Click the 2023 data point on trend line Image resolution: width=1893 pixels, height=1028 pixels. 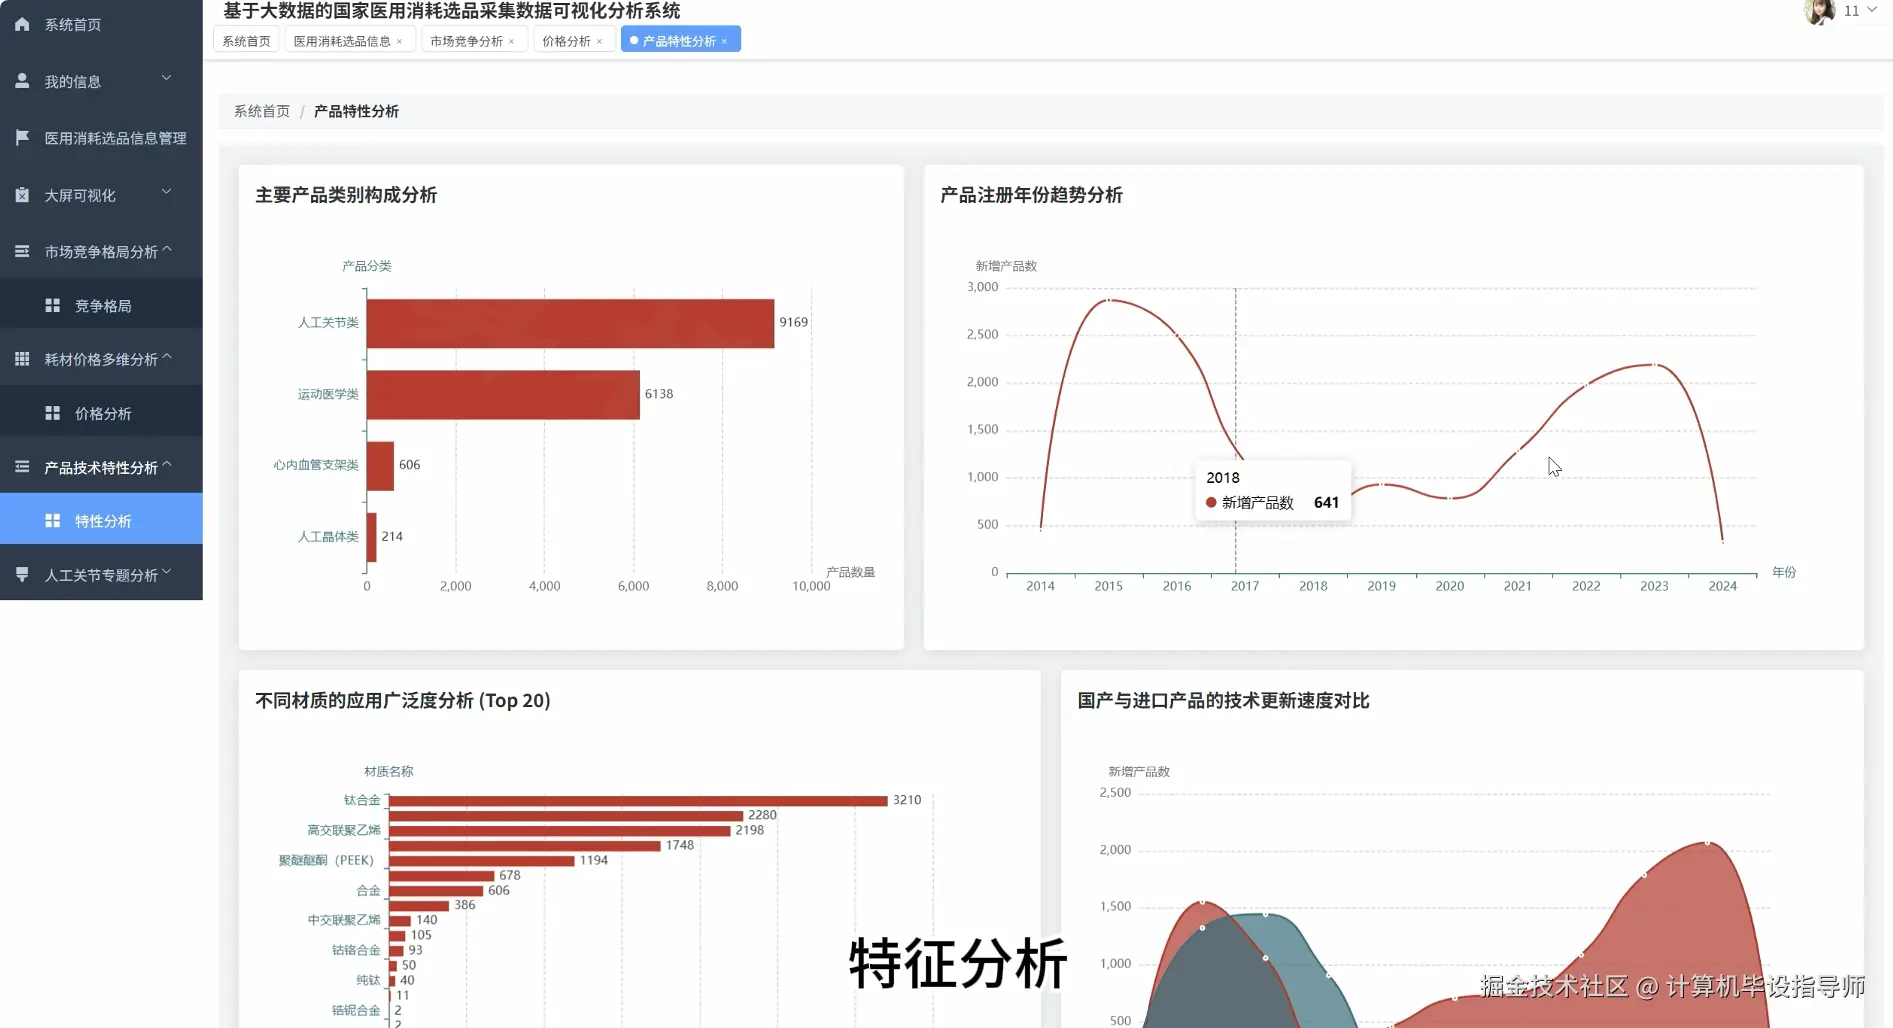[1654, 365]
